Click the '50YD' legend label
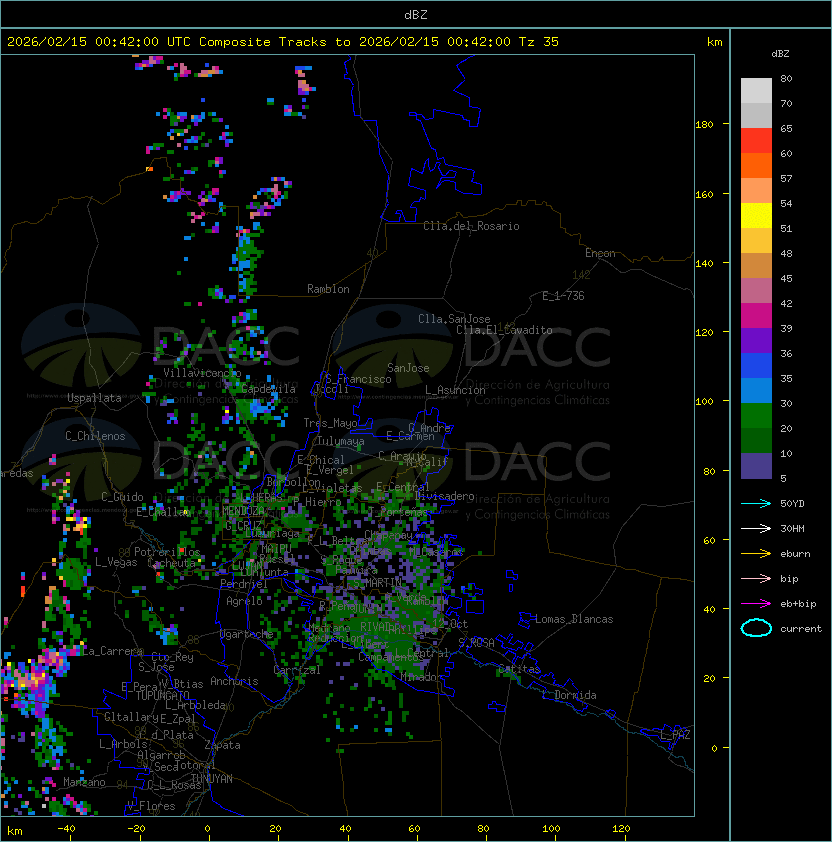This screenshot has width=832, height=842. pos(792,503)
